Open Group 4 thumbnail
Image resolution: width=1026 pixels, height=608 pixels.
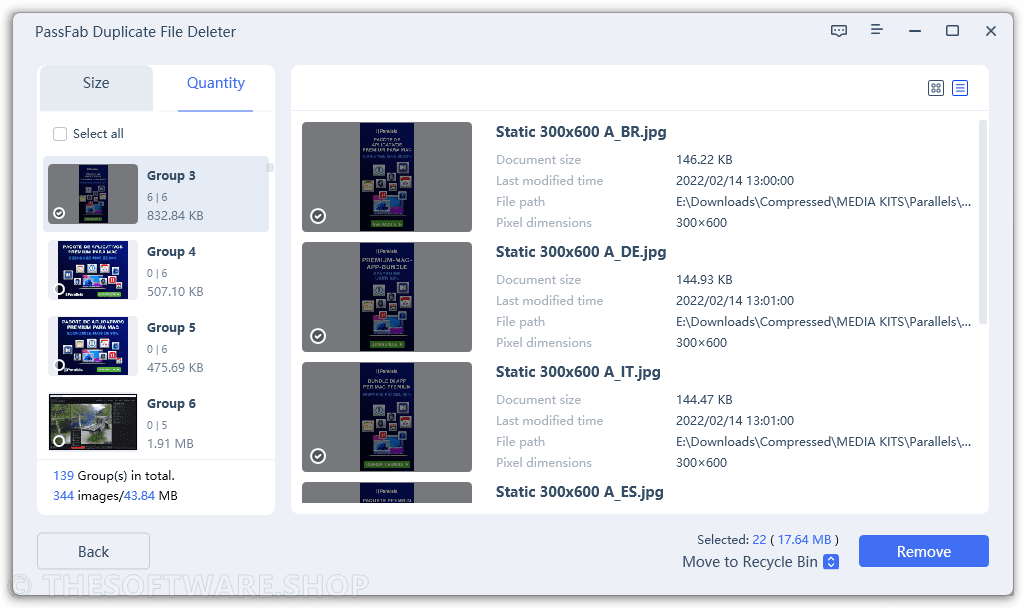click(93, 270)
